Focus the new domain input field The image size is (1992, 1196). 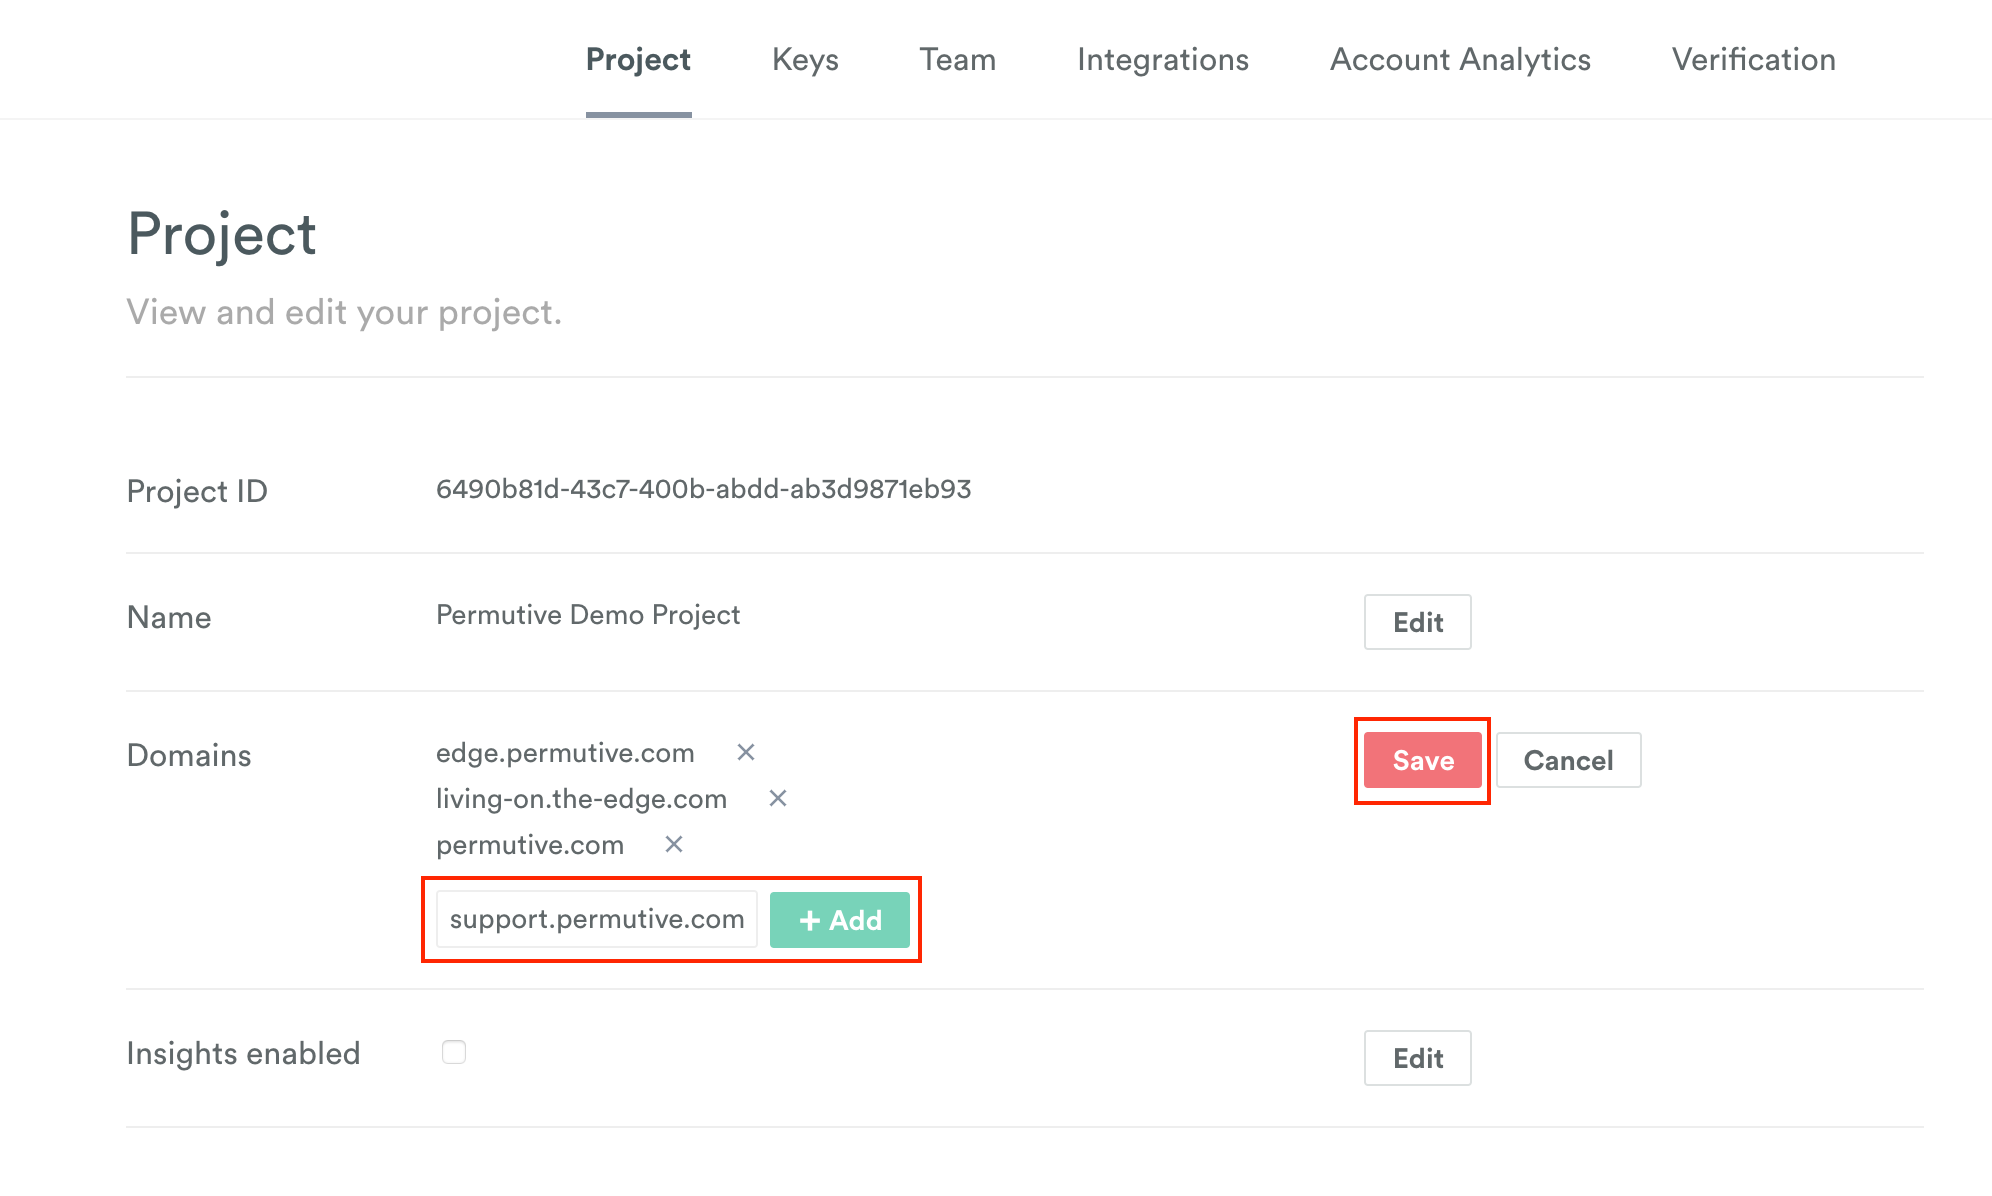(597, 920)
